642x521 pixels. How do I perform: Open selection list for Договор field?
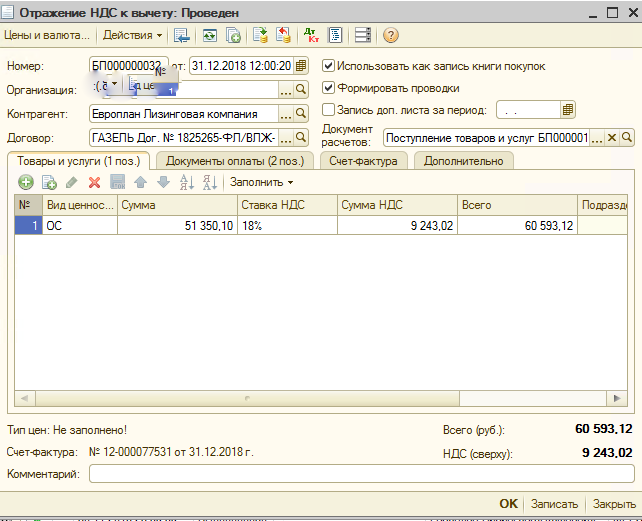click(x=285, y=138)
